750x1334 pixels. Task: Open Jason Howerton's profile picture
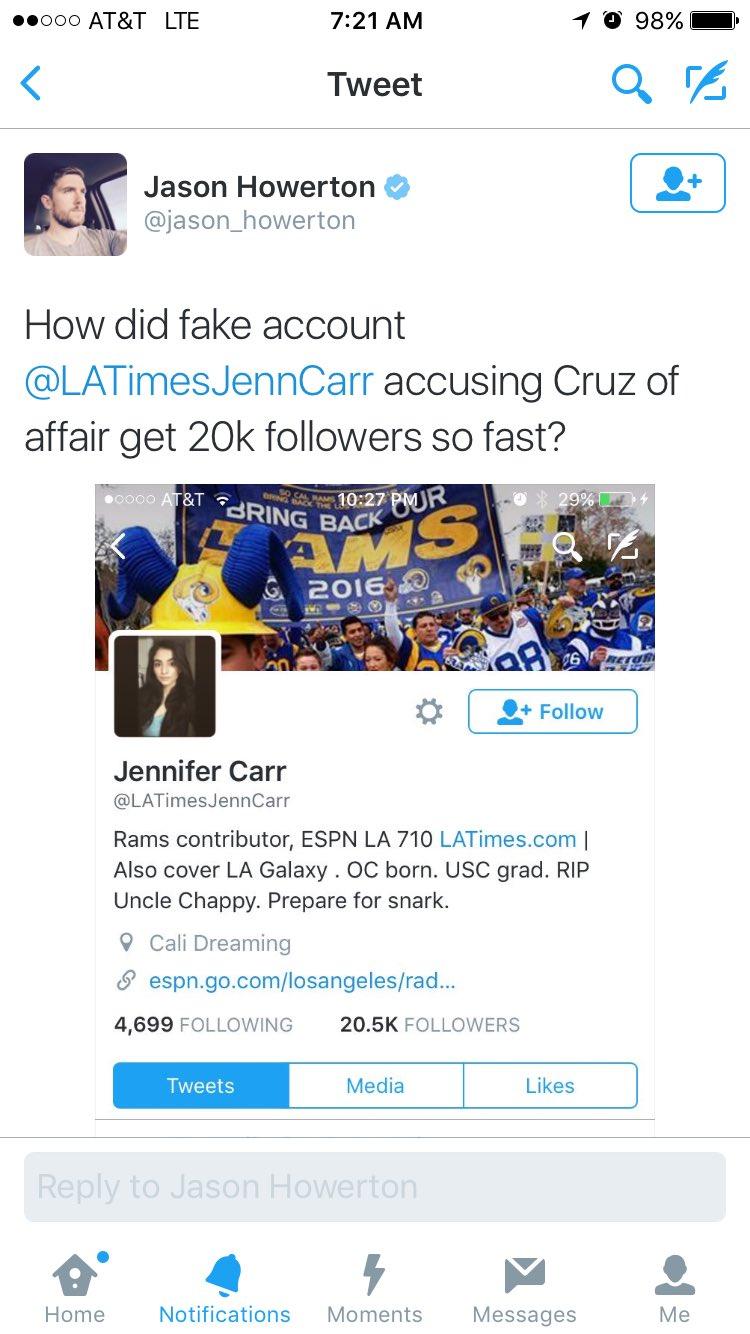tap(76, 204)
